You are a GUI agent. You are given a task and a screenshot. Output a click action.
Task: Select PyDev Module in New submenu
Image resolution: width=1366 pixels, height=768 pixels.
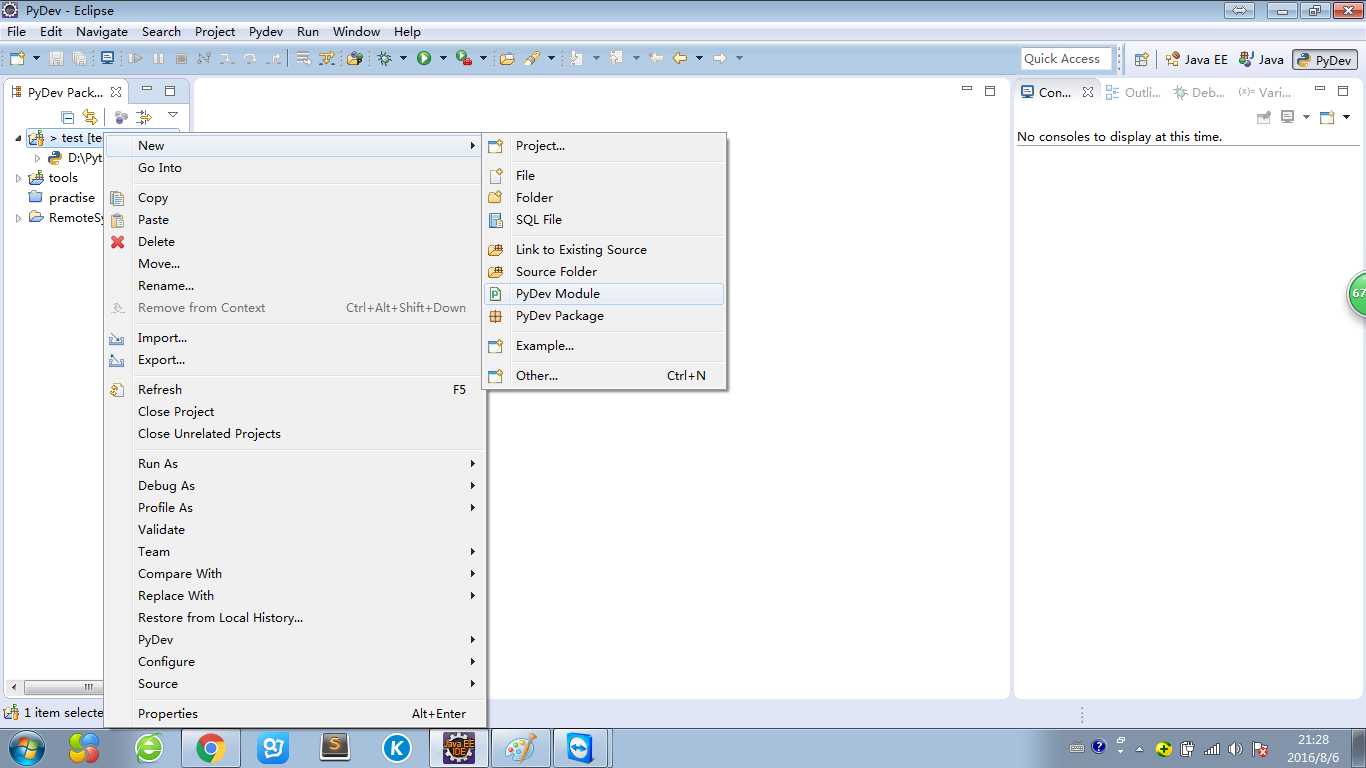click(603, 294)
